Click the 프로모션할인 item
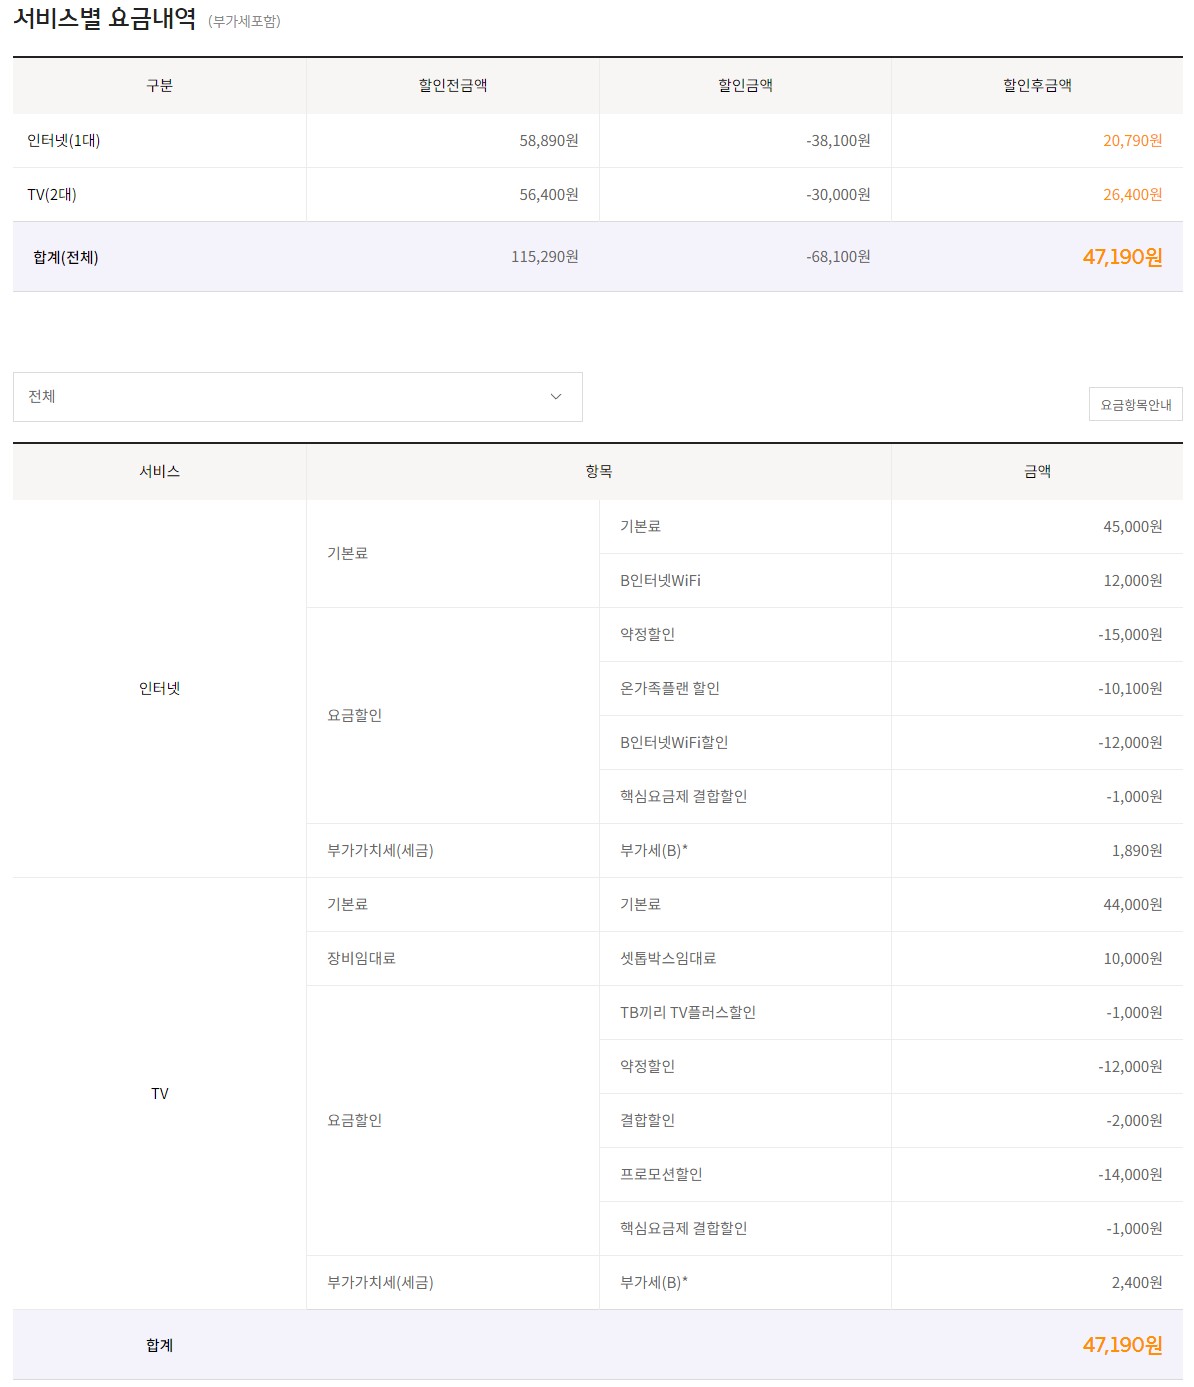Viewport: 1194px width, 1387px height. tap(661, 1175)
